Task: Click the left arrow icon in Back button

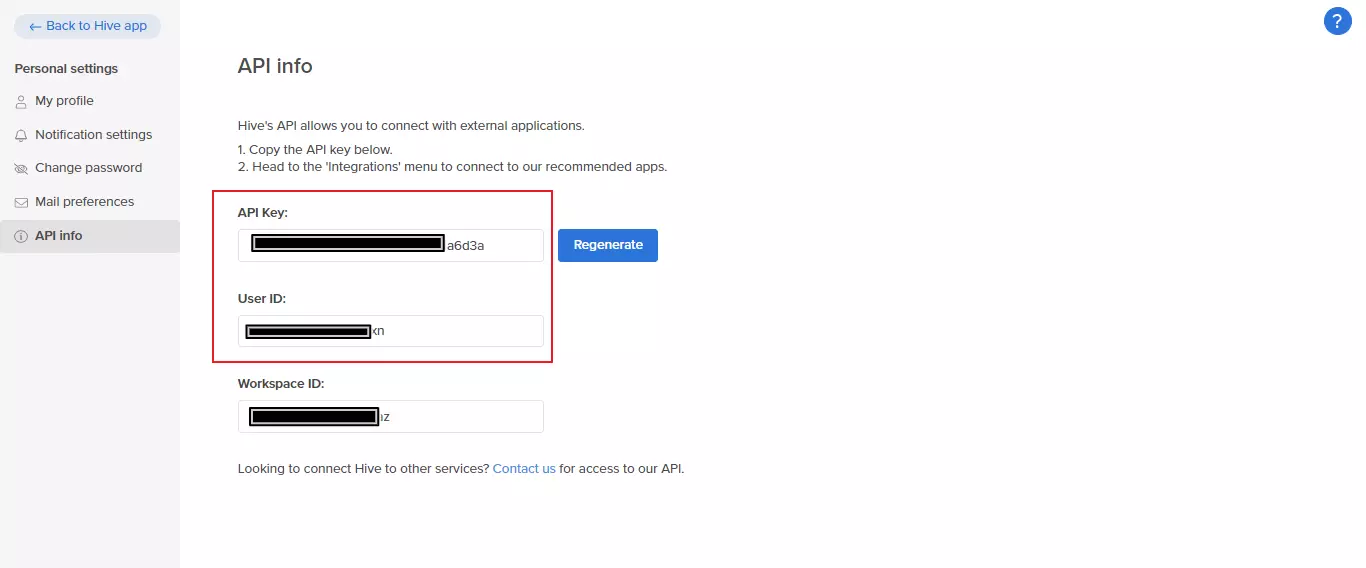Action: 35,27
